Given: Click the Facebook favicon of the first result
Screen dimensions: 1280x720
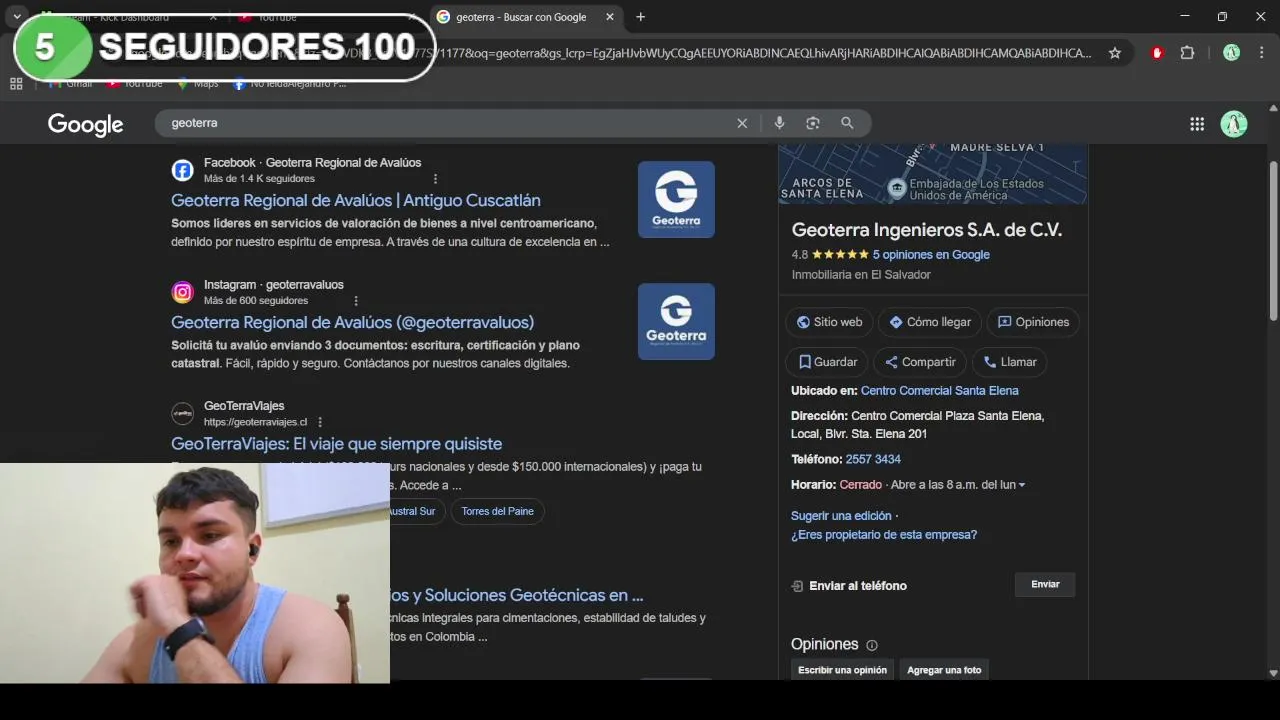Looking at the screenshot, I should click(x=182, y=170).
